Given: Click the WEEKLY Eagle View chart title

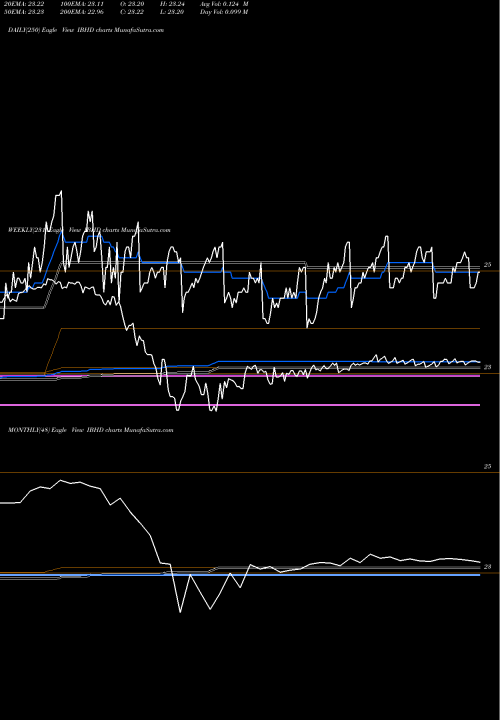Looking at the screenshot, I should coord(89,230).
